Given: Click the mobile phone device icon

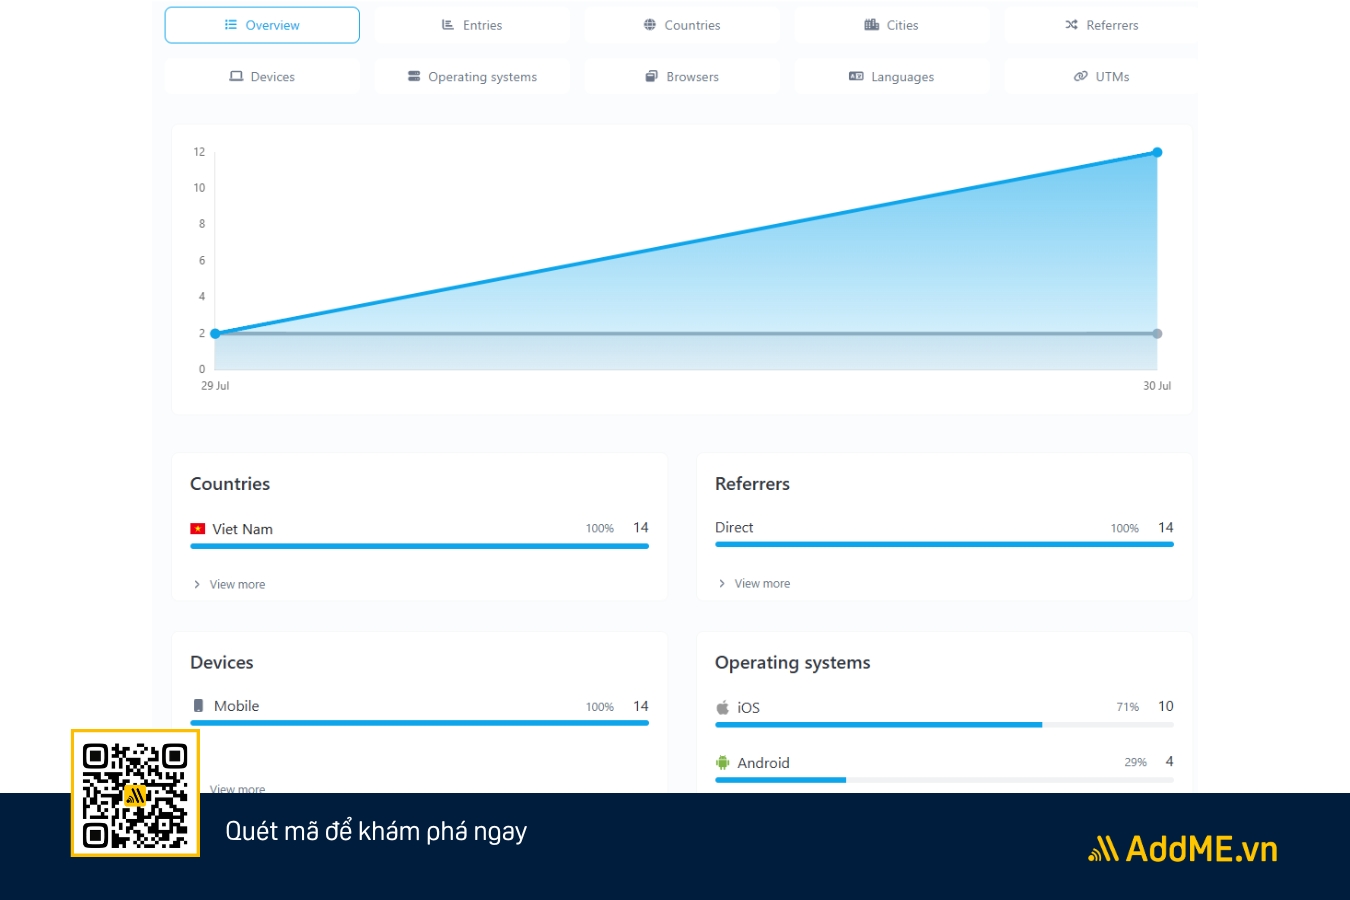Looking at the screenshot, I should 198,705.
